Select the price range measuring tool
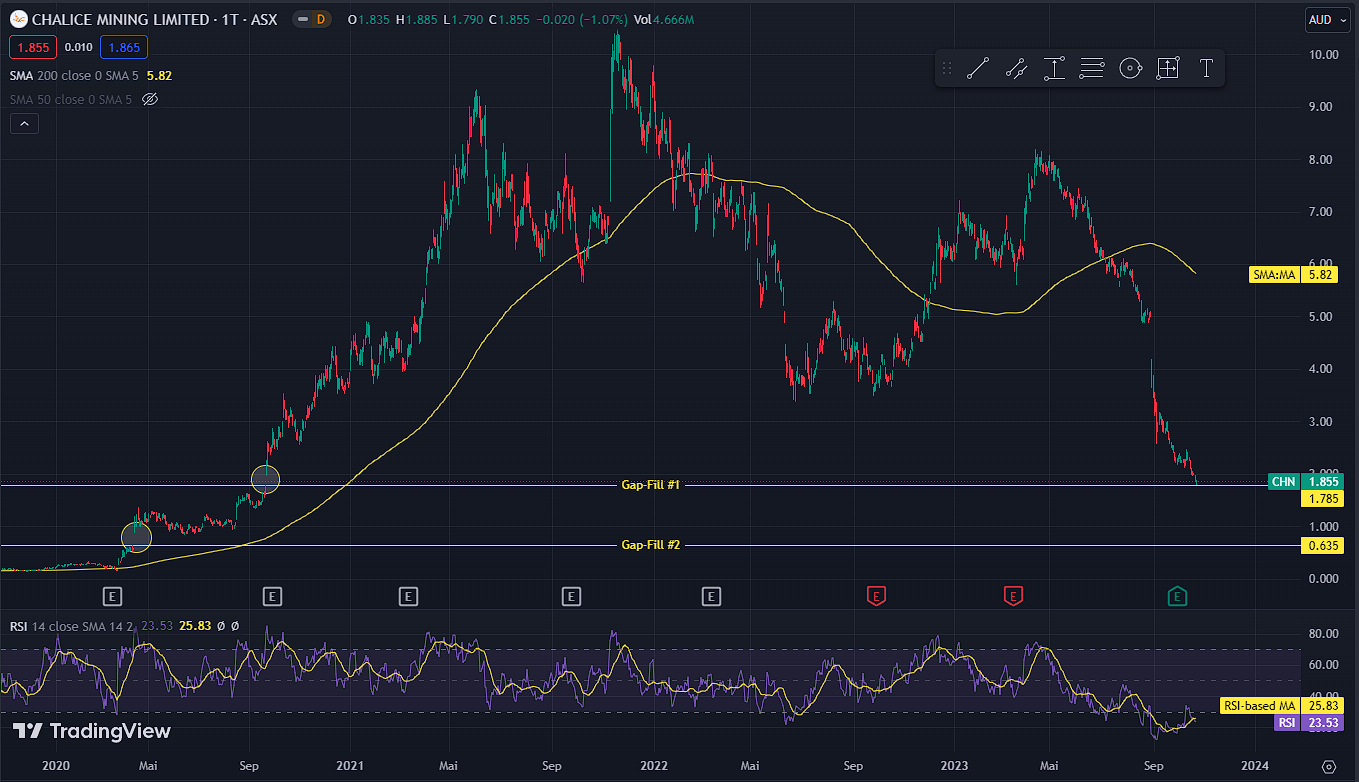This screenshot has height=782, width=1359. coord(1054,68)
